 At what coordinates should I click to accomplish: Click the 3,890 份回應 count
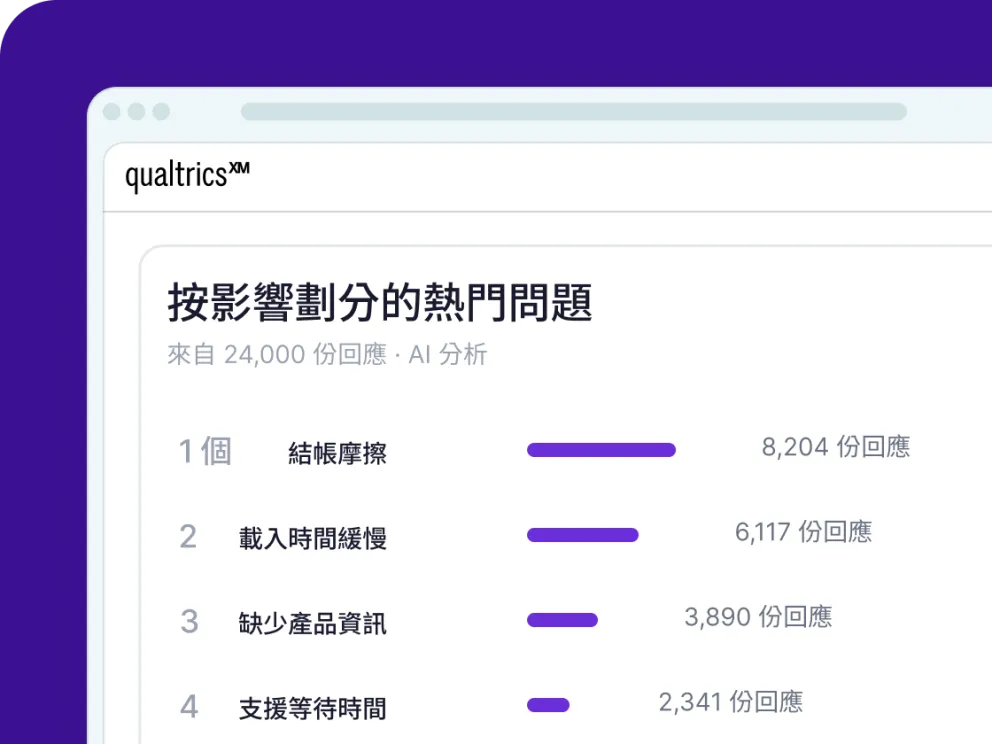point(758,617)
